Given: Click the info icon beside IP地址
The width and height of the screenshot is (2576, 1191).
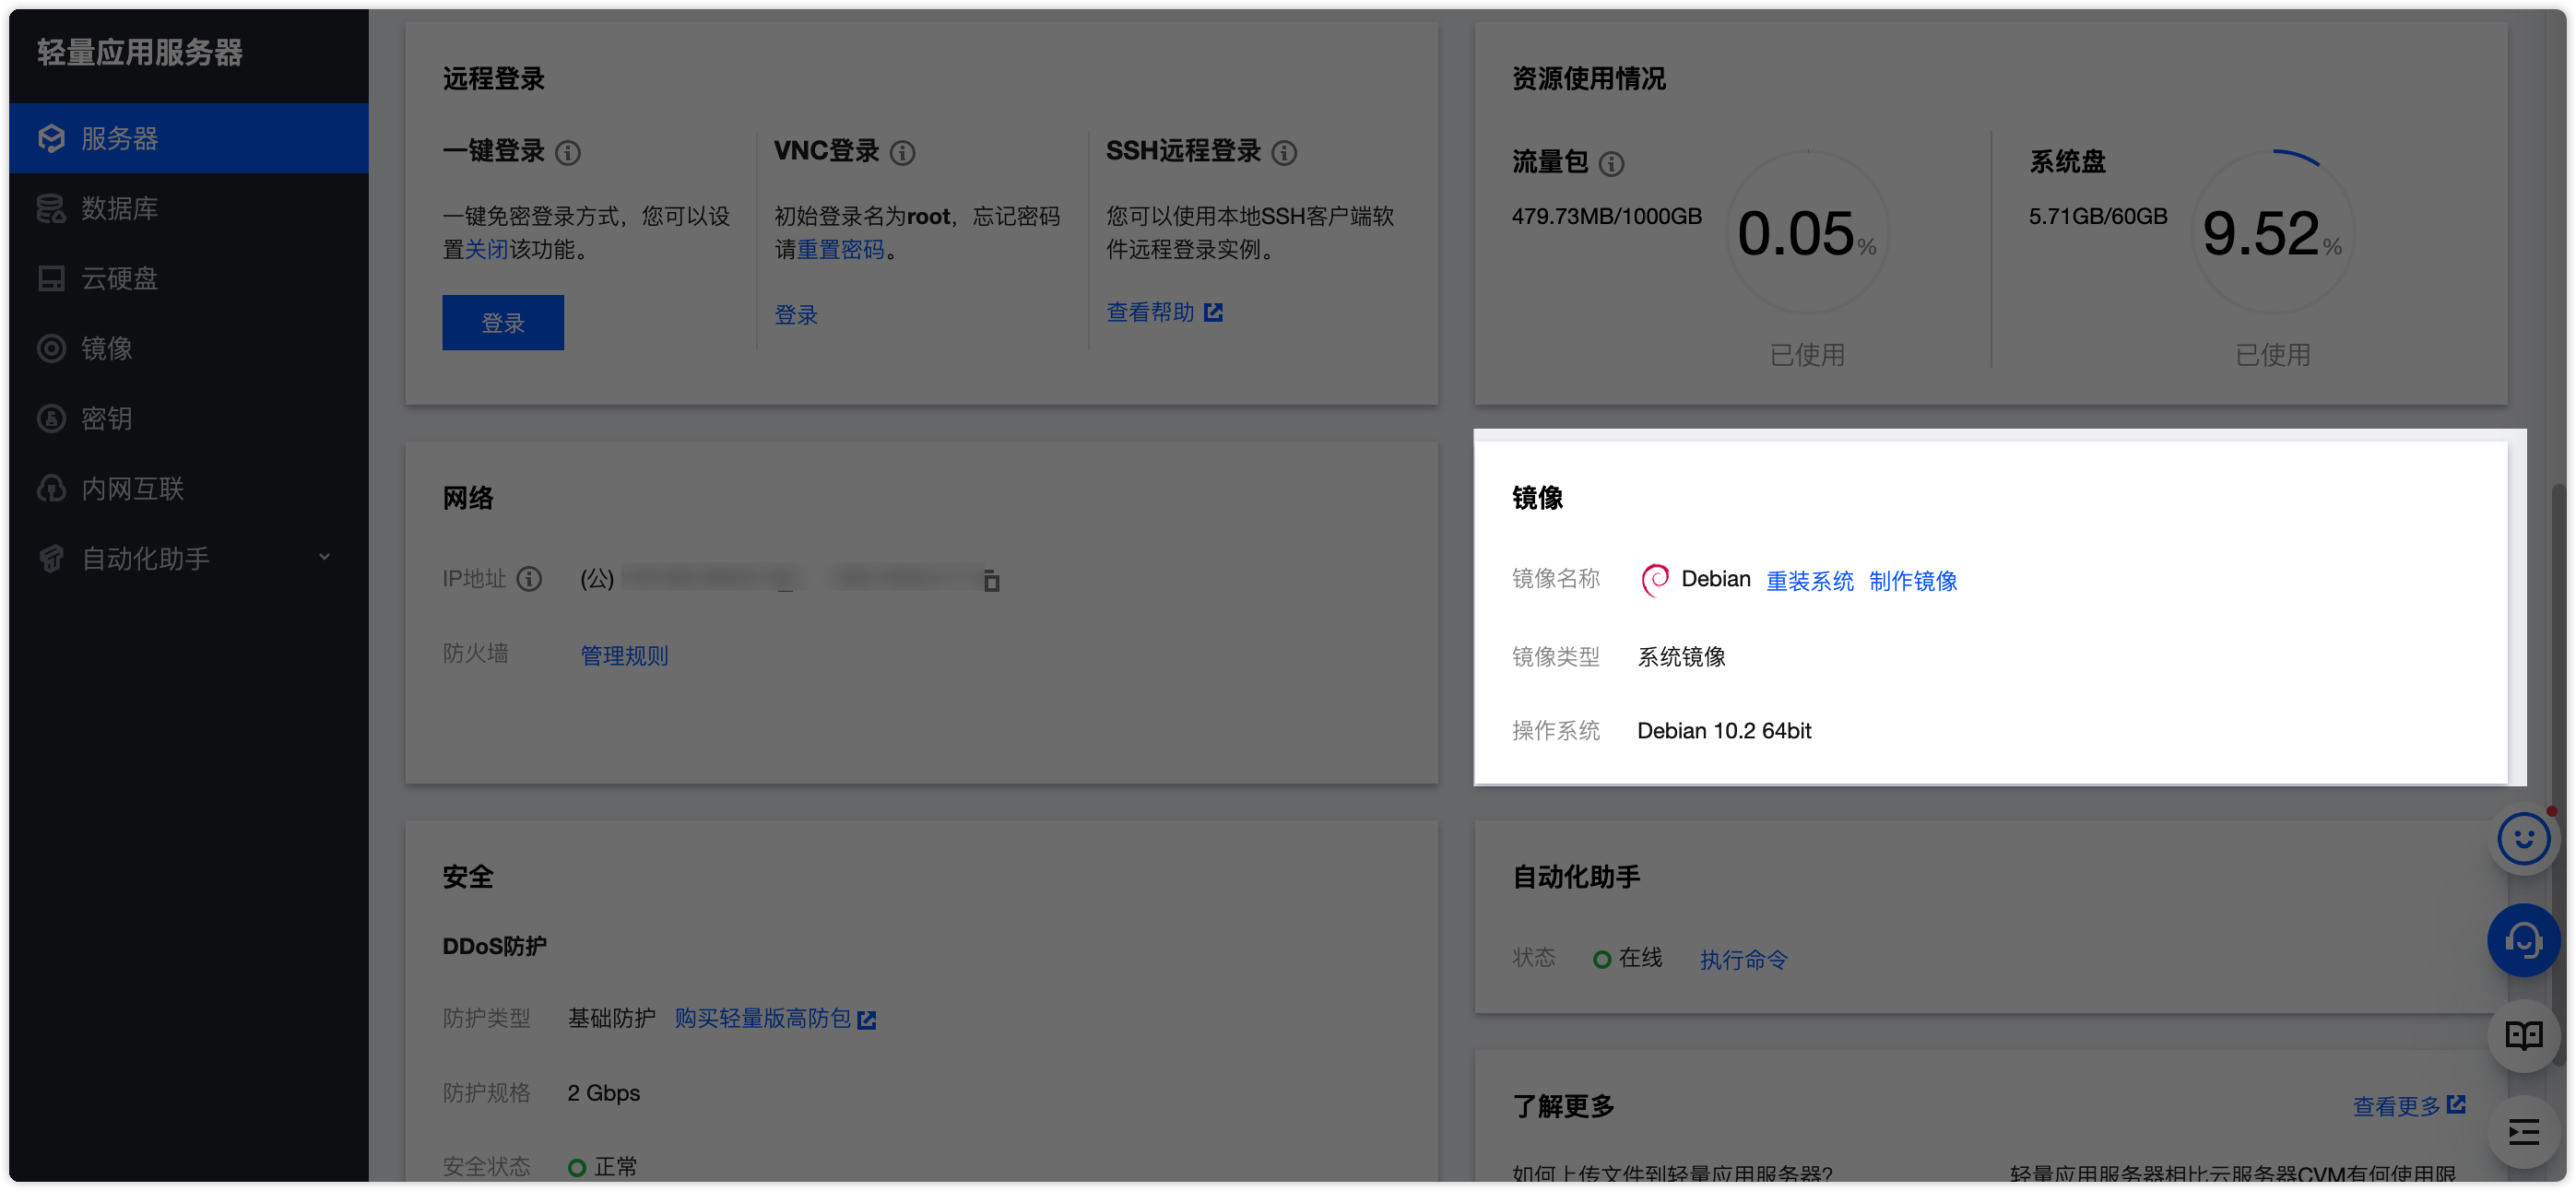Looking at the screenshot, I should pos(529,578).
